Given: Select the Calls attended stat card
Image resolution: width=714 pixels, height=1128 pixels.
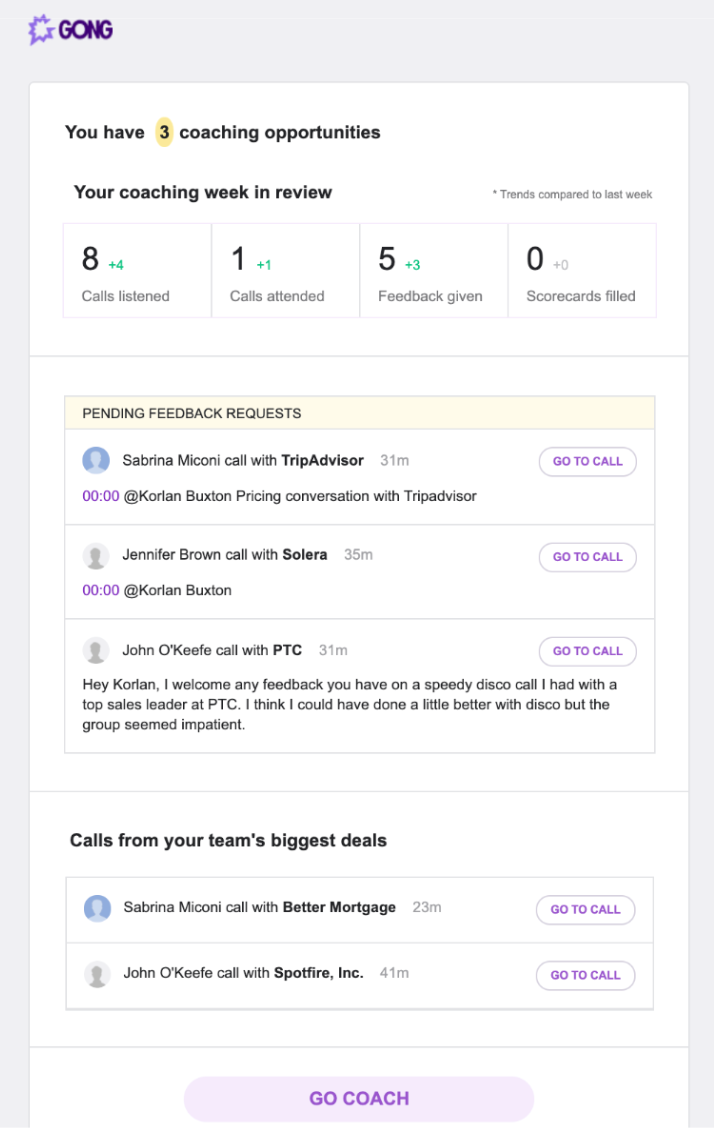Looking at the screenshot, I should pos(285,270).
